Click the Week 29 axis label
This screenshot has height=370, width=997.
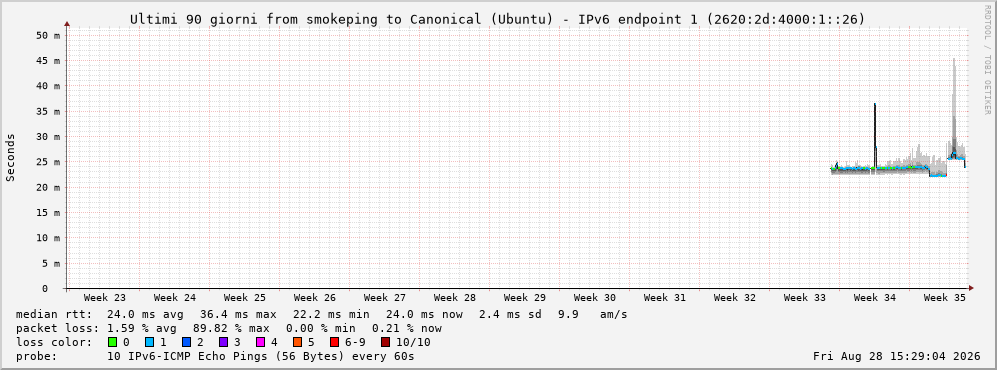pyautogui.click(x=525, y=298)
